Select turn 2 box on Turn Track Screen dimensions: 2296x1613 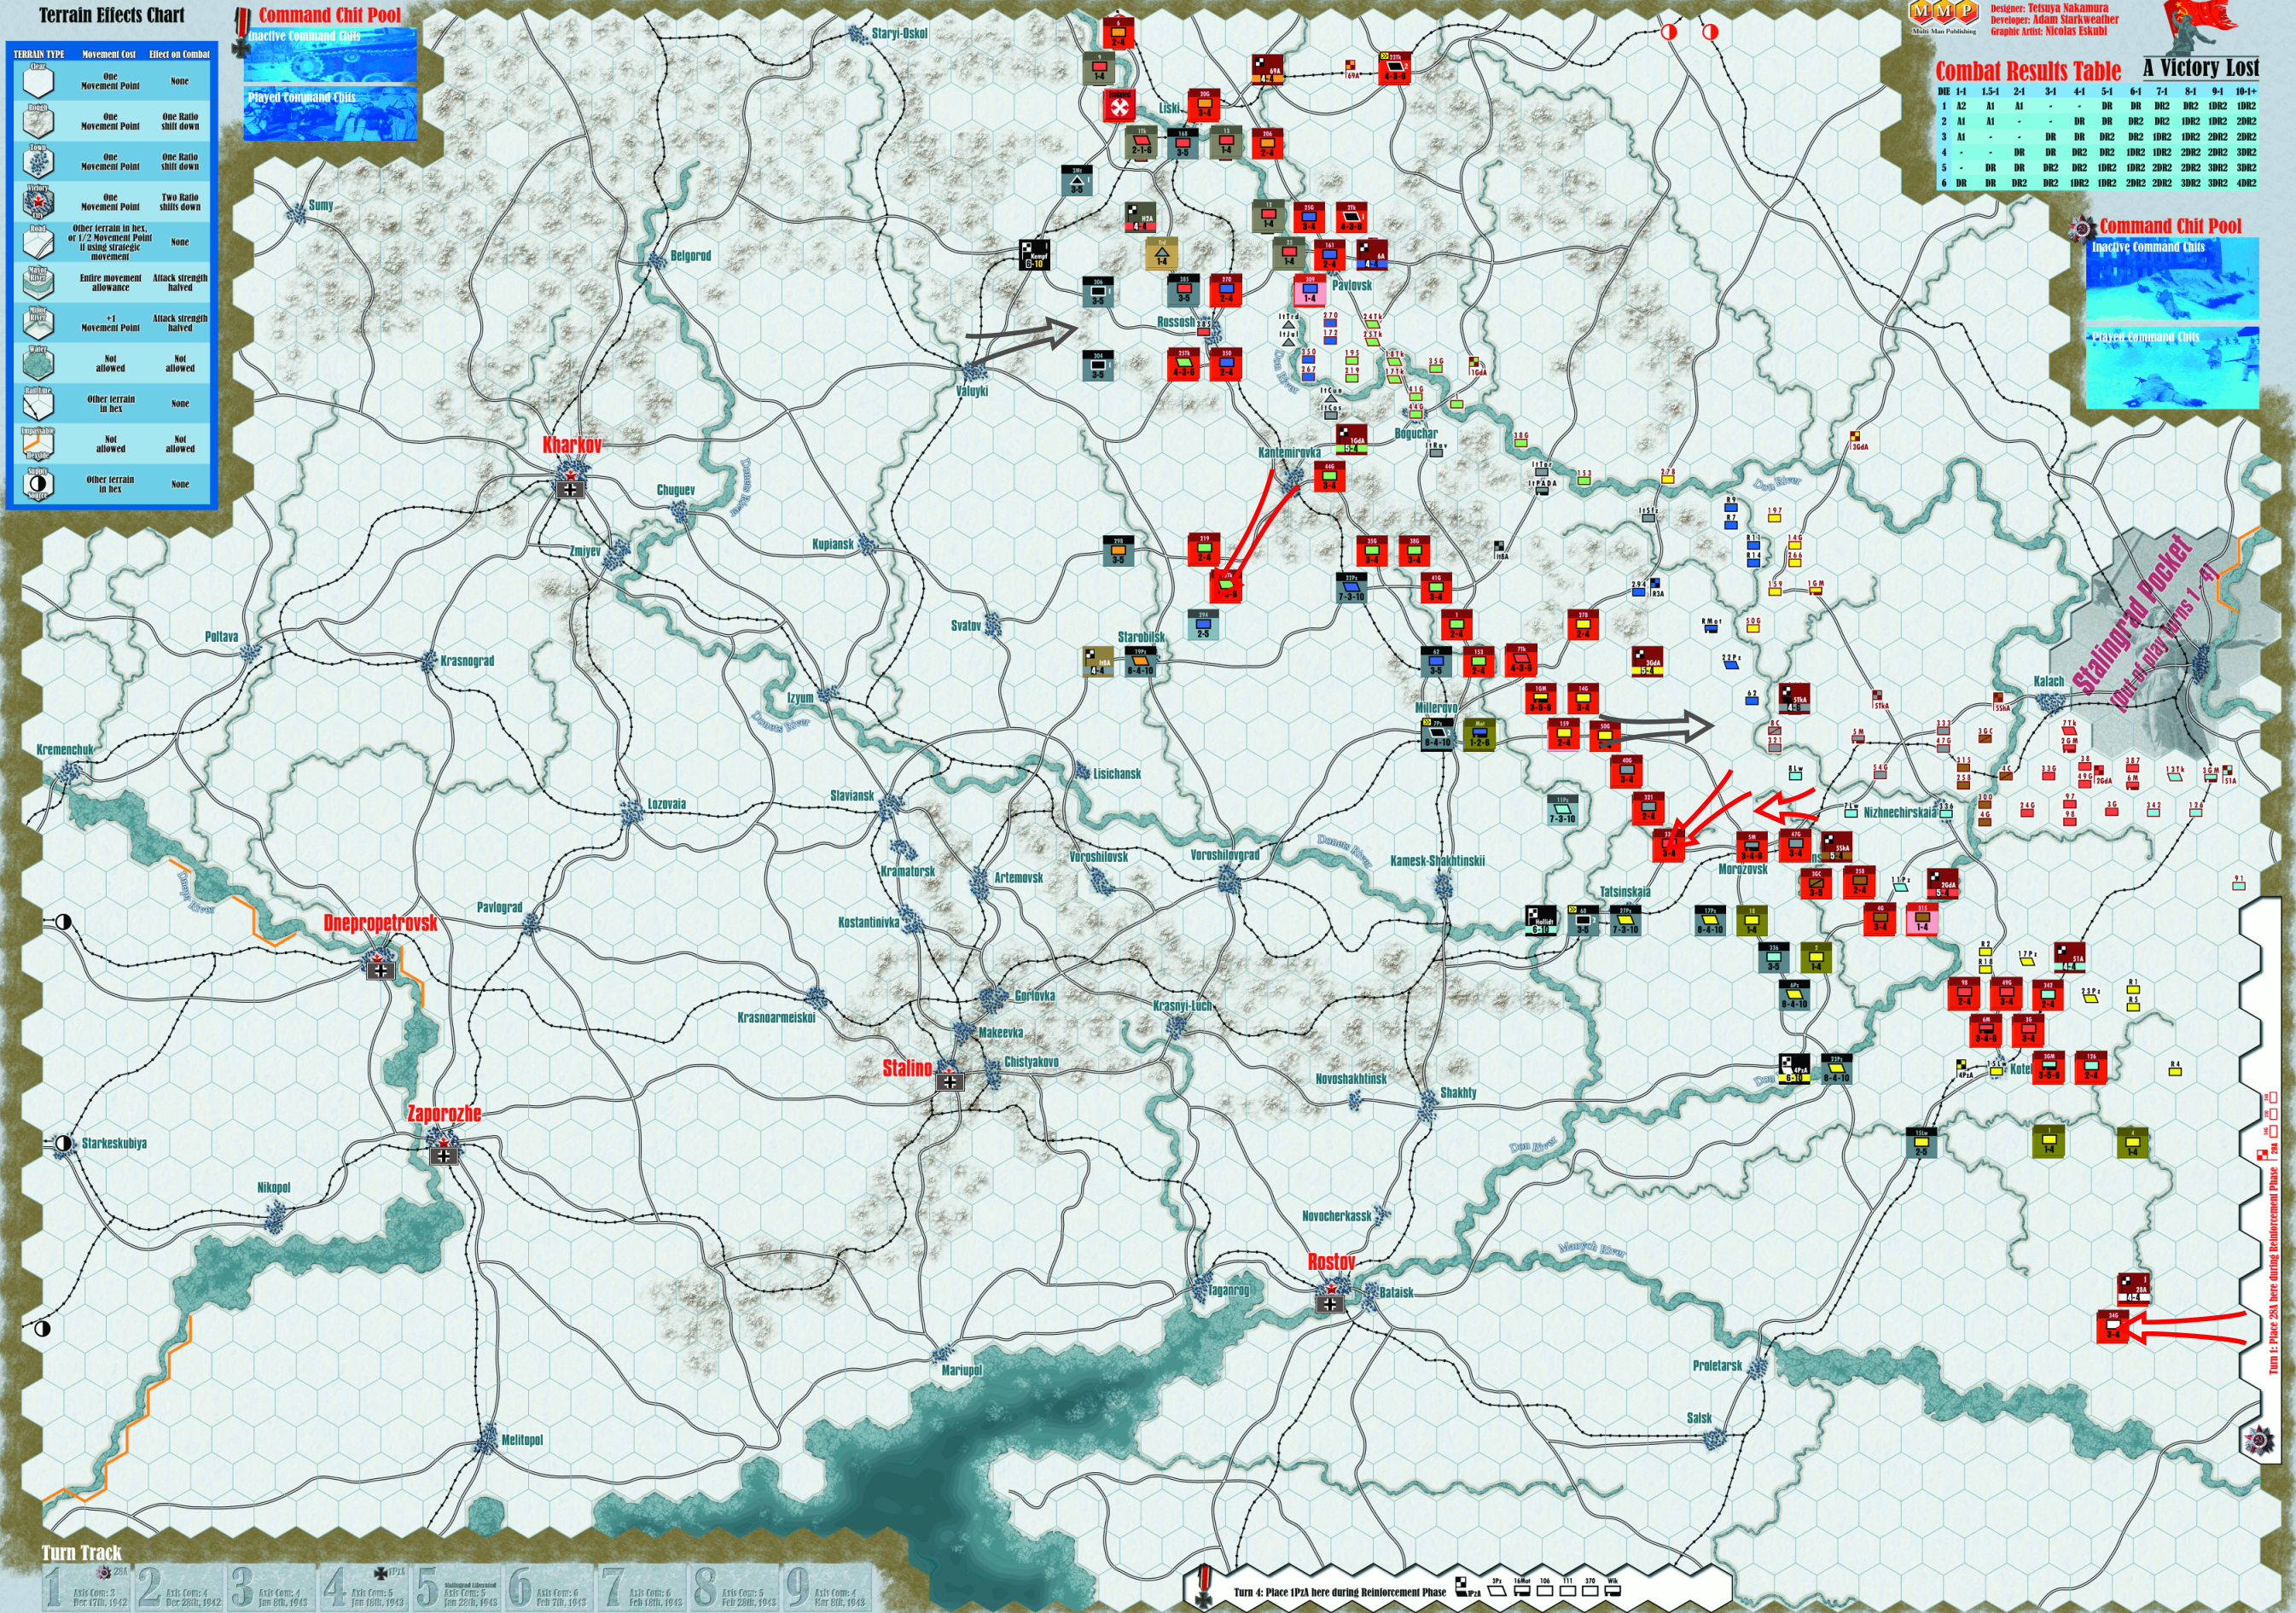pos(181,1587)
